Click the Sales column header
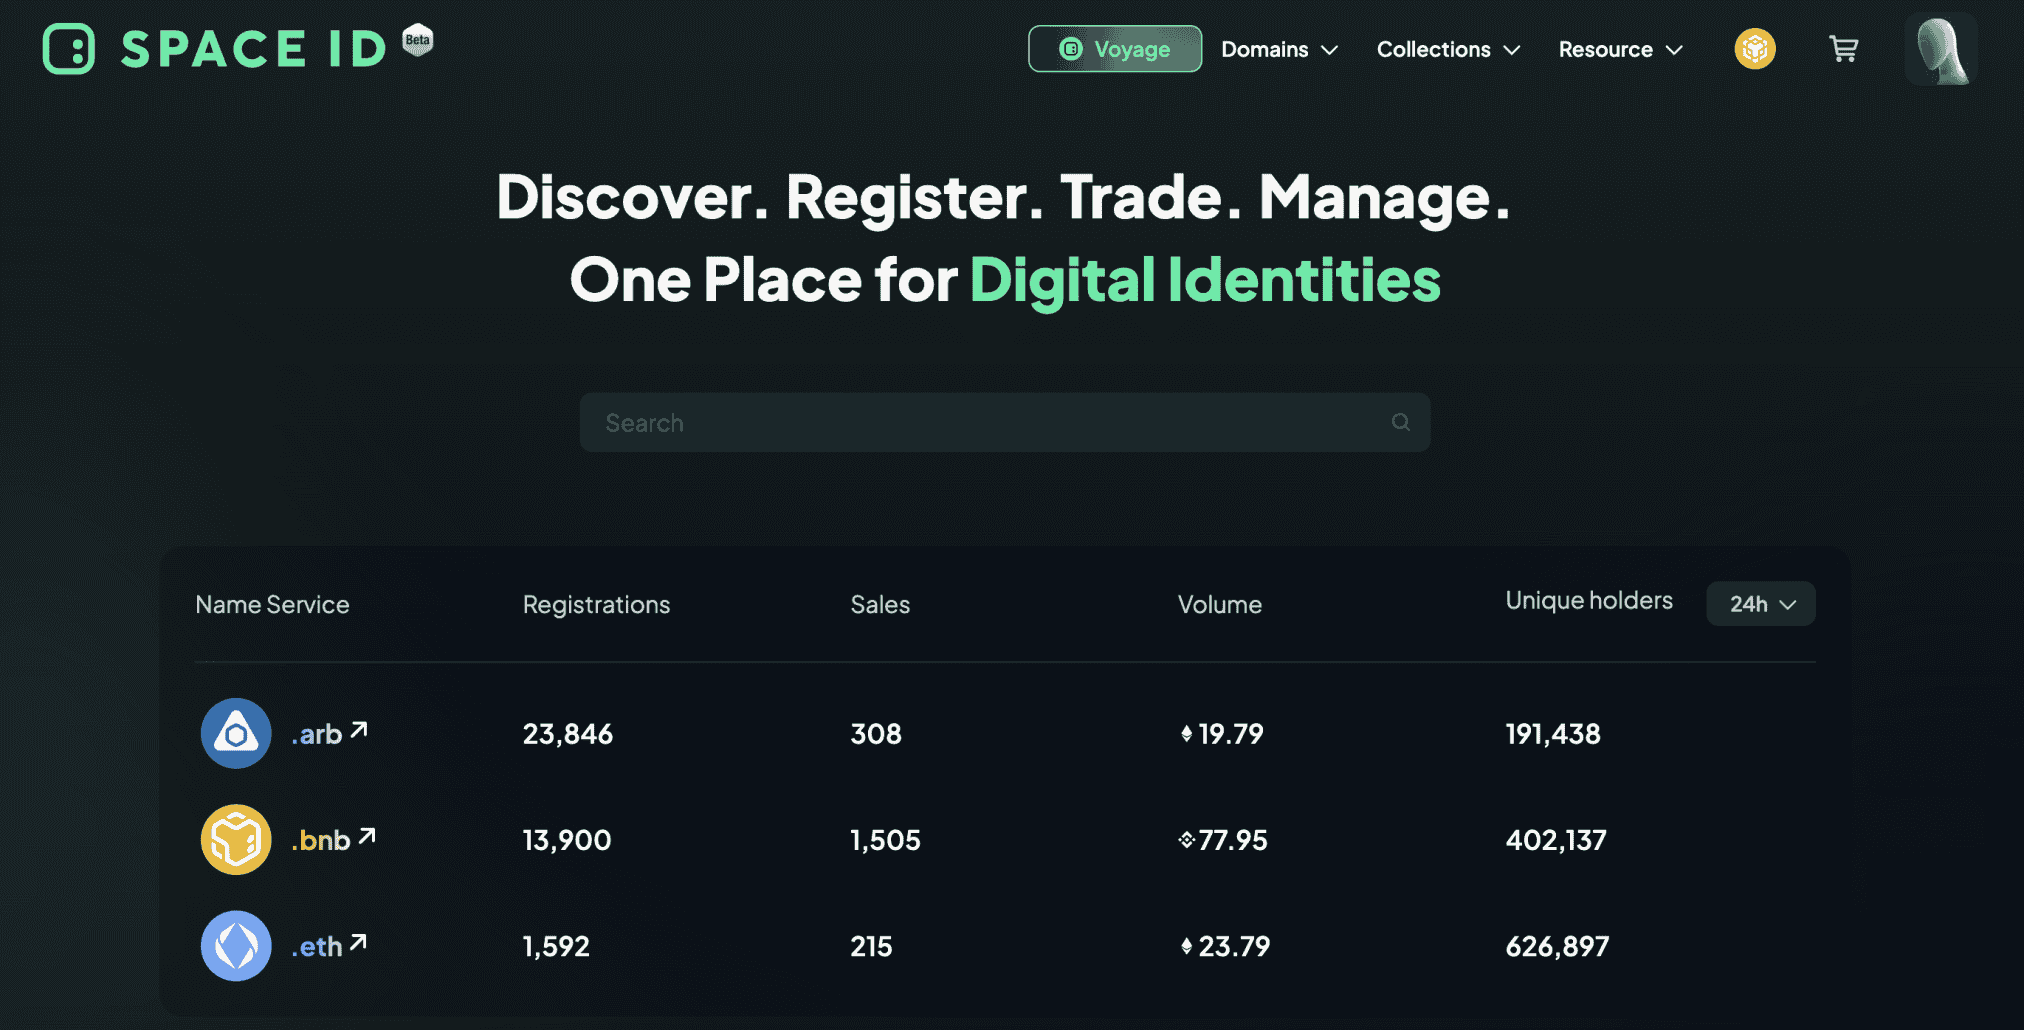This screenshot has height=1030, width=2024. 880,604
